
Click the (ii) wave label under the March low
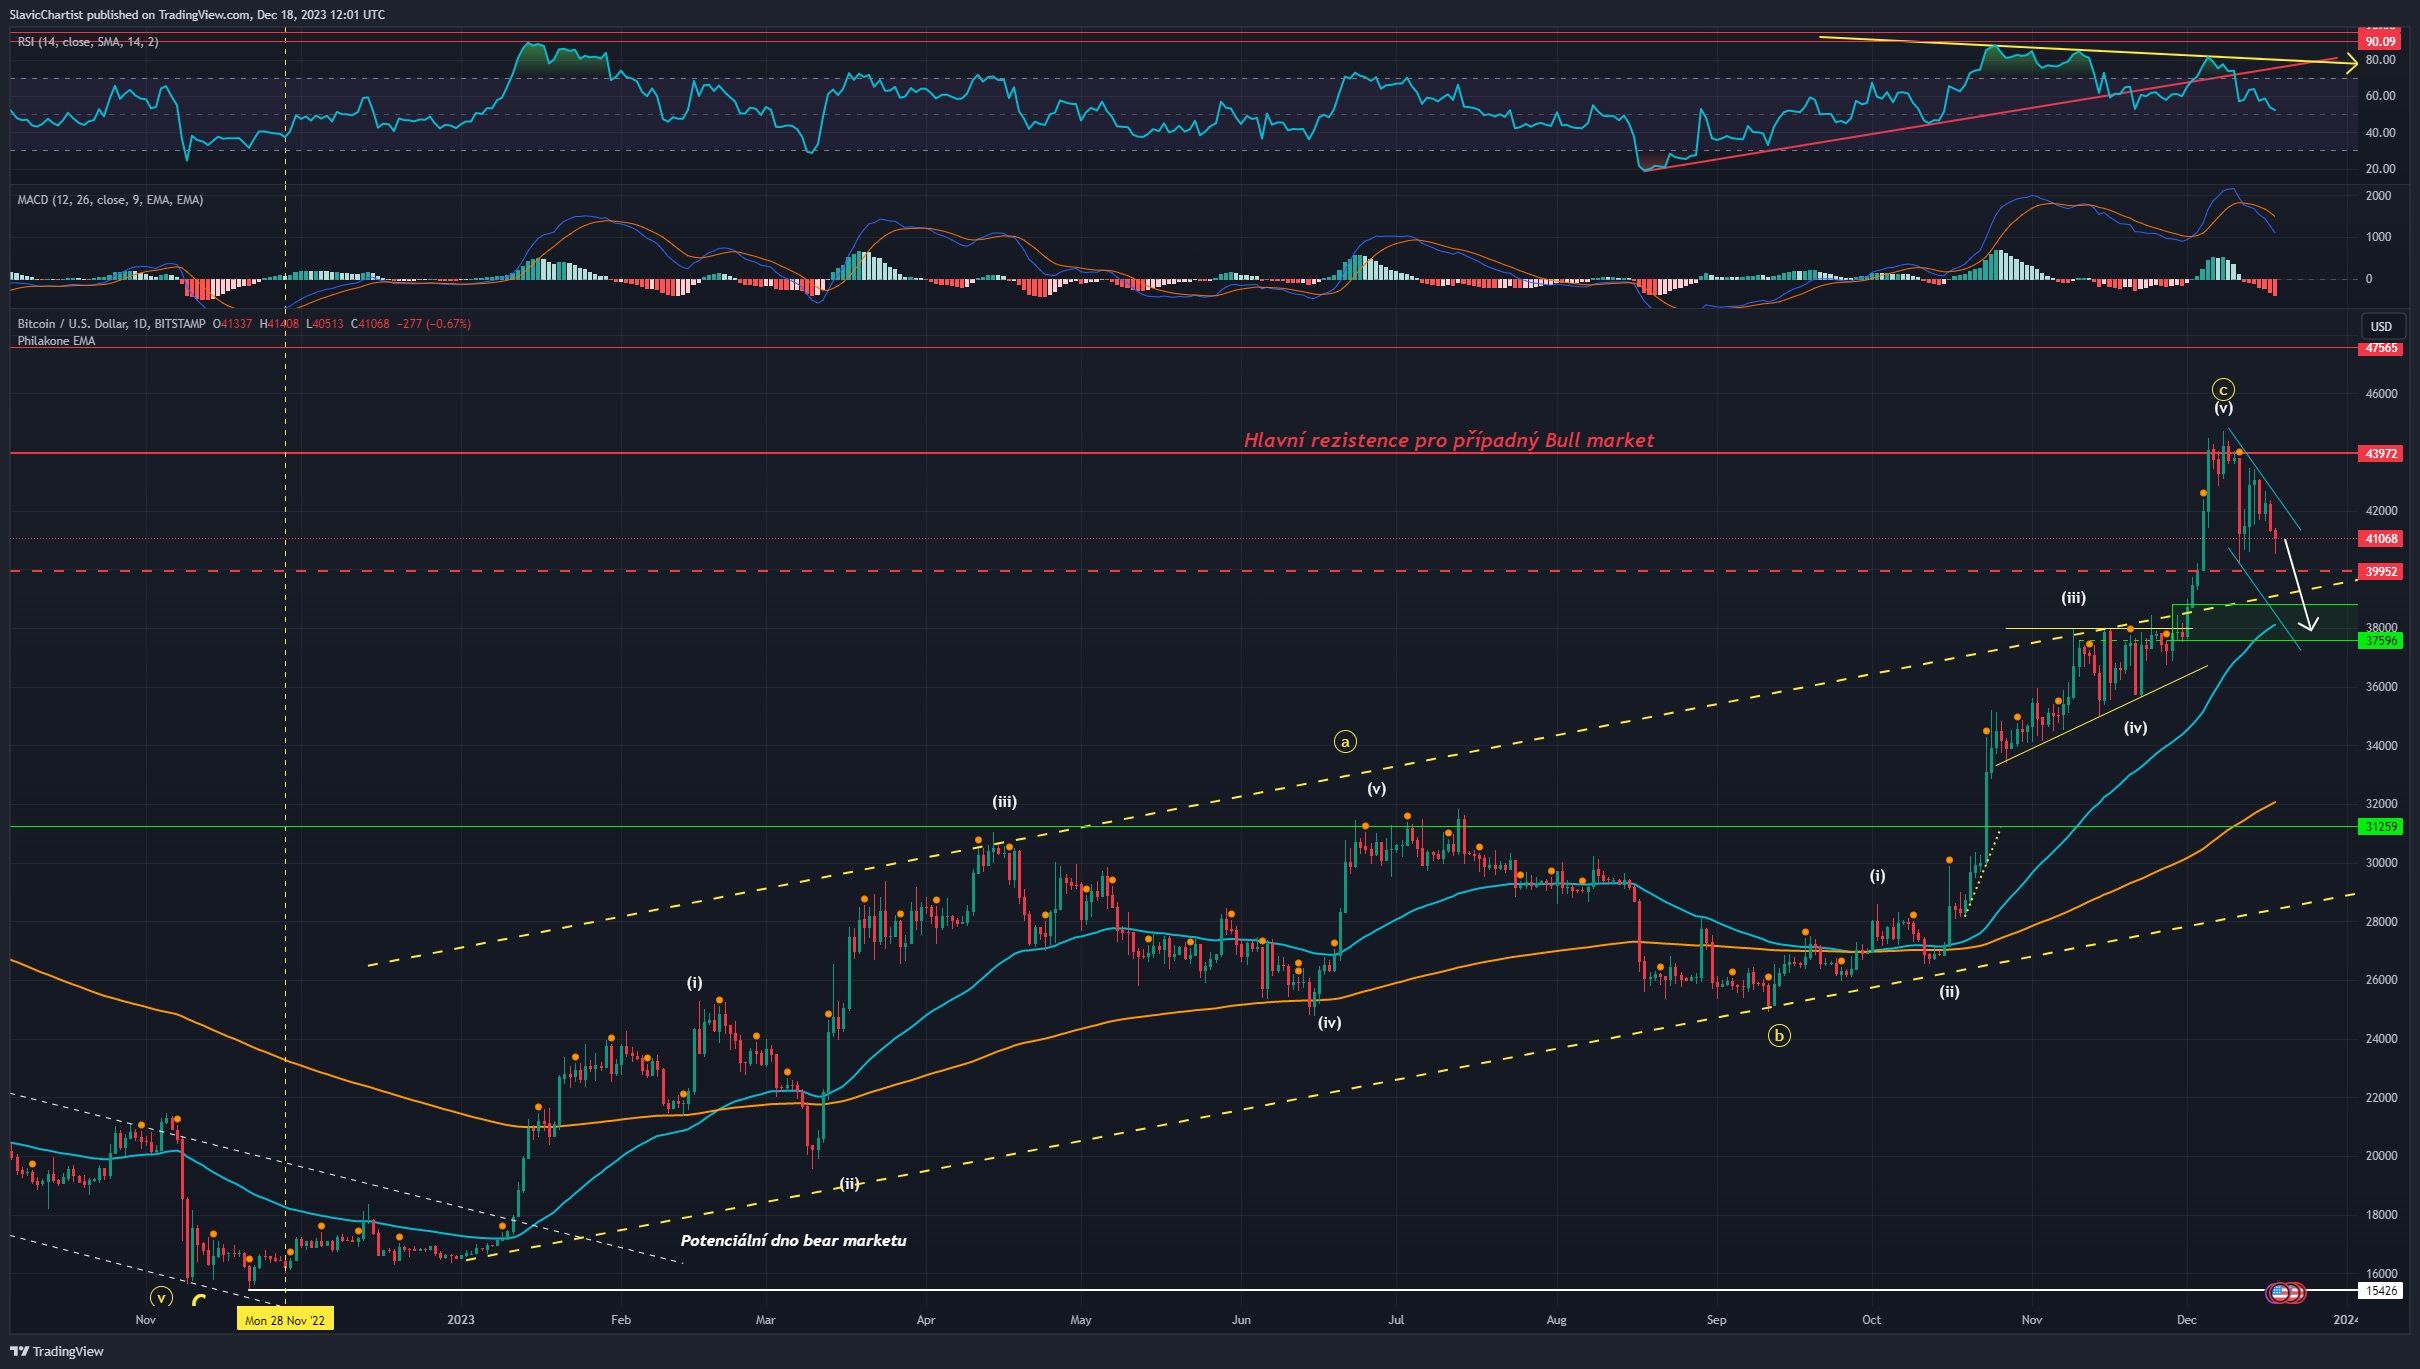tap(849, 1184)
